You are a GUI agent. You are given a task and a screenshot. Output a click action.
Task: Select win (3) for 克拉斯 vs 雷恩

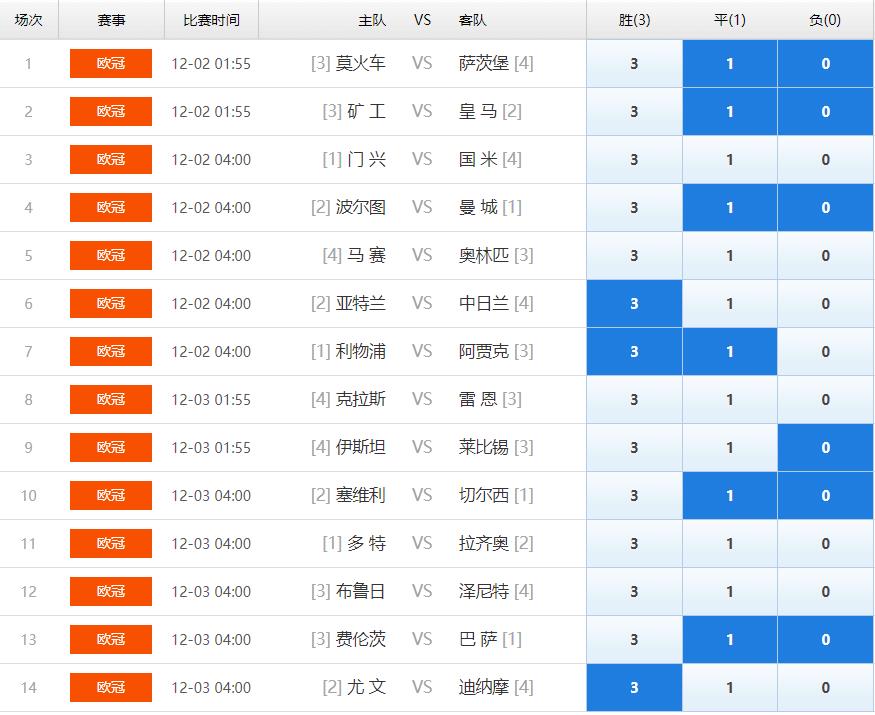[634, 400]
